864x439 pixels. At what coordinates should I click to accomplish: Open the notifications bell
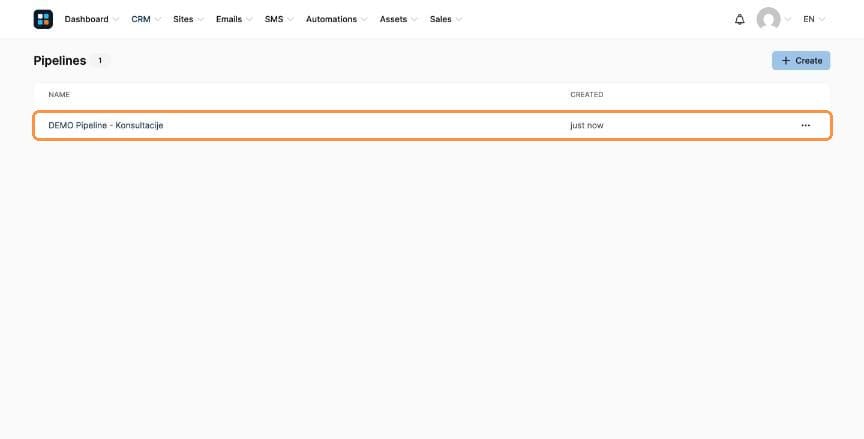click(739, 19)
